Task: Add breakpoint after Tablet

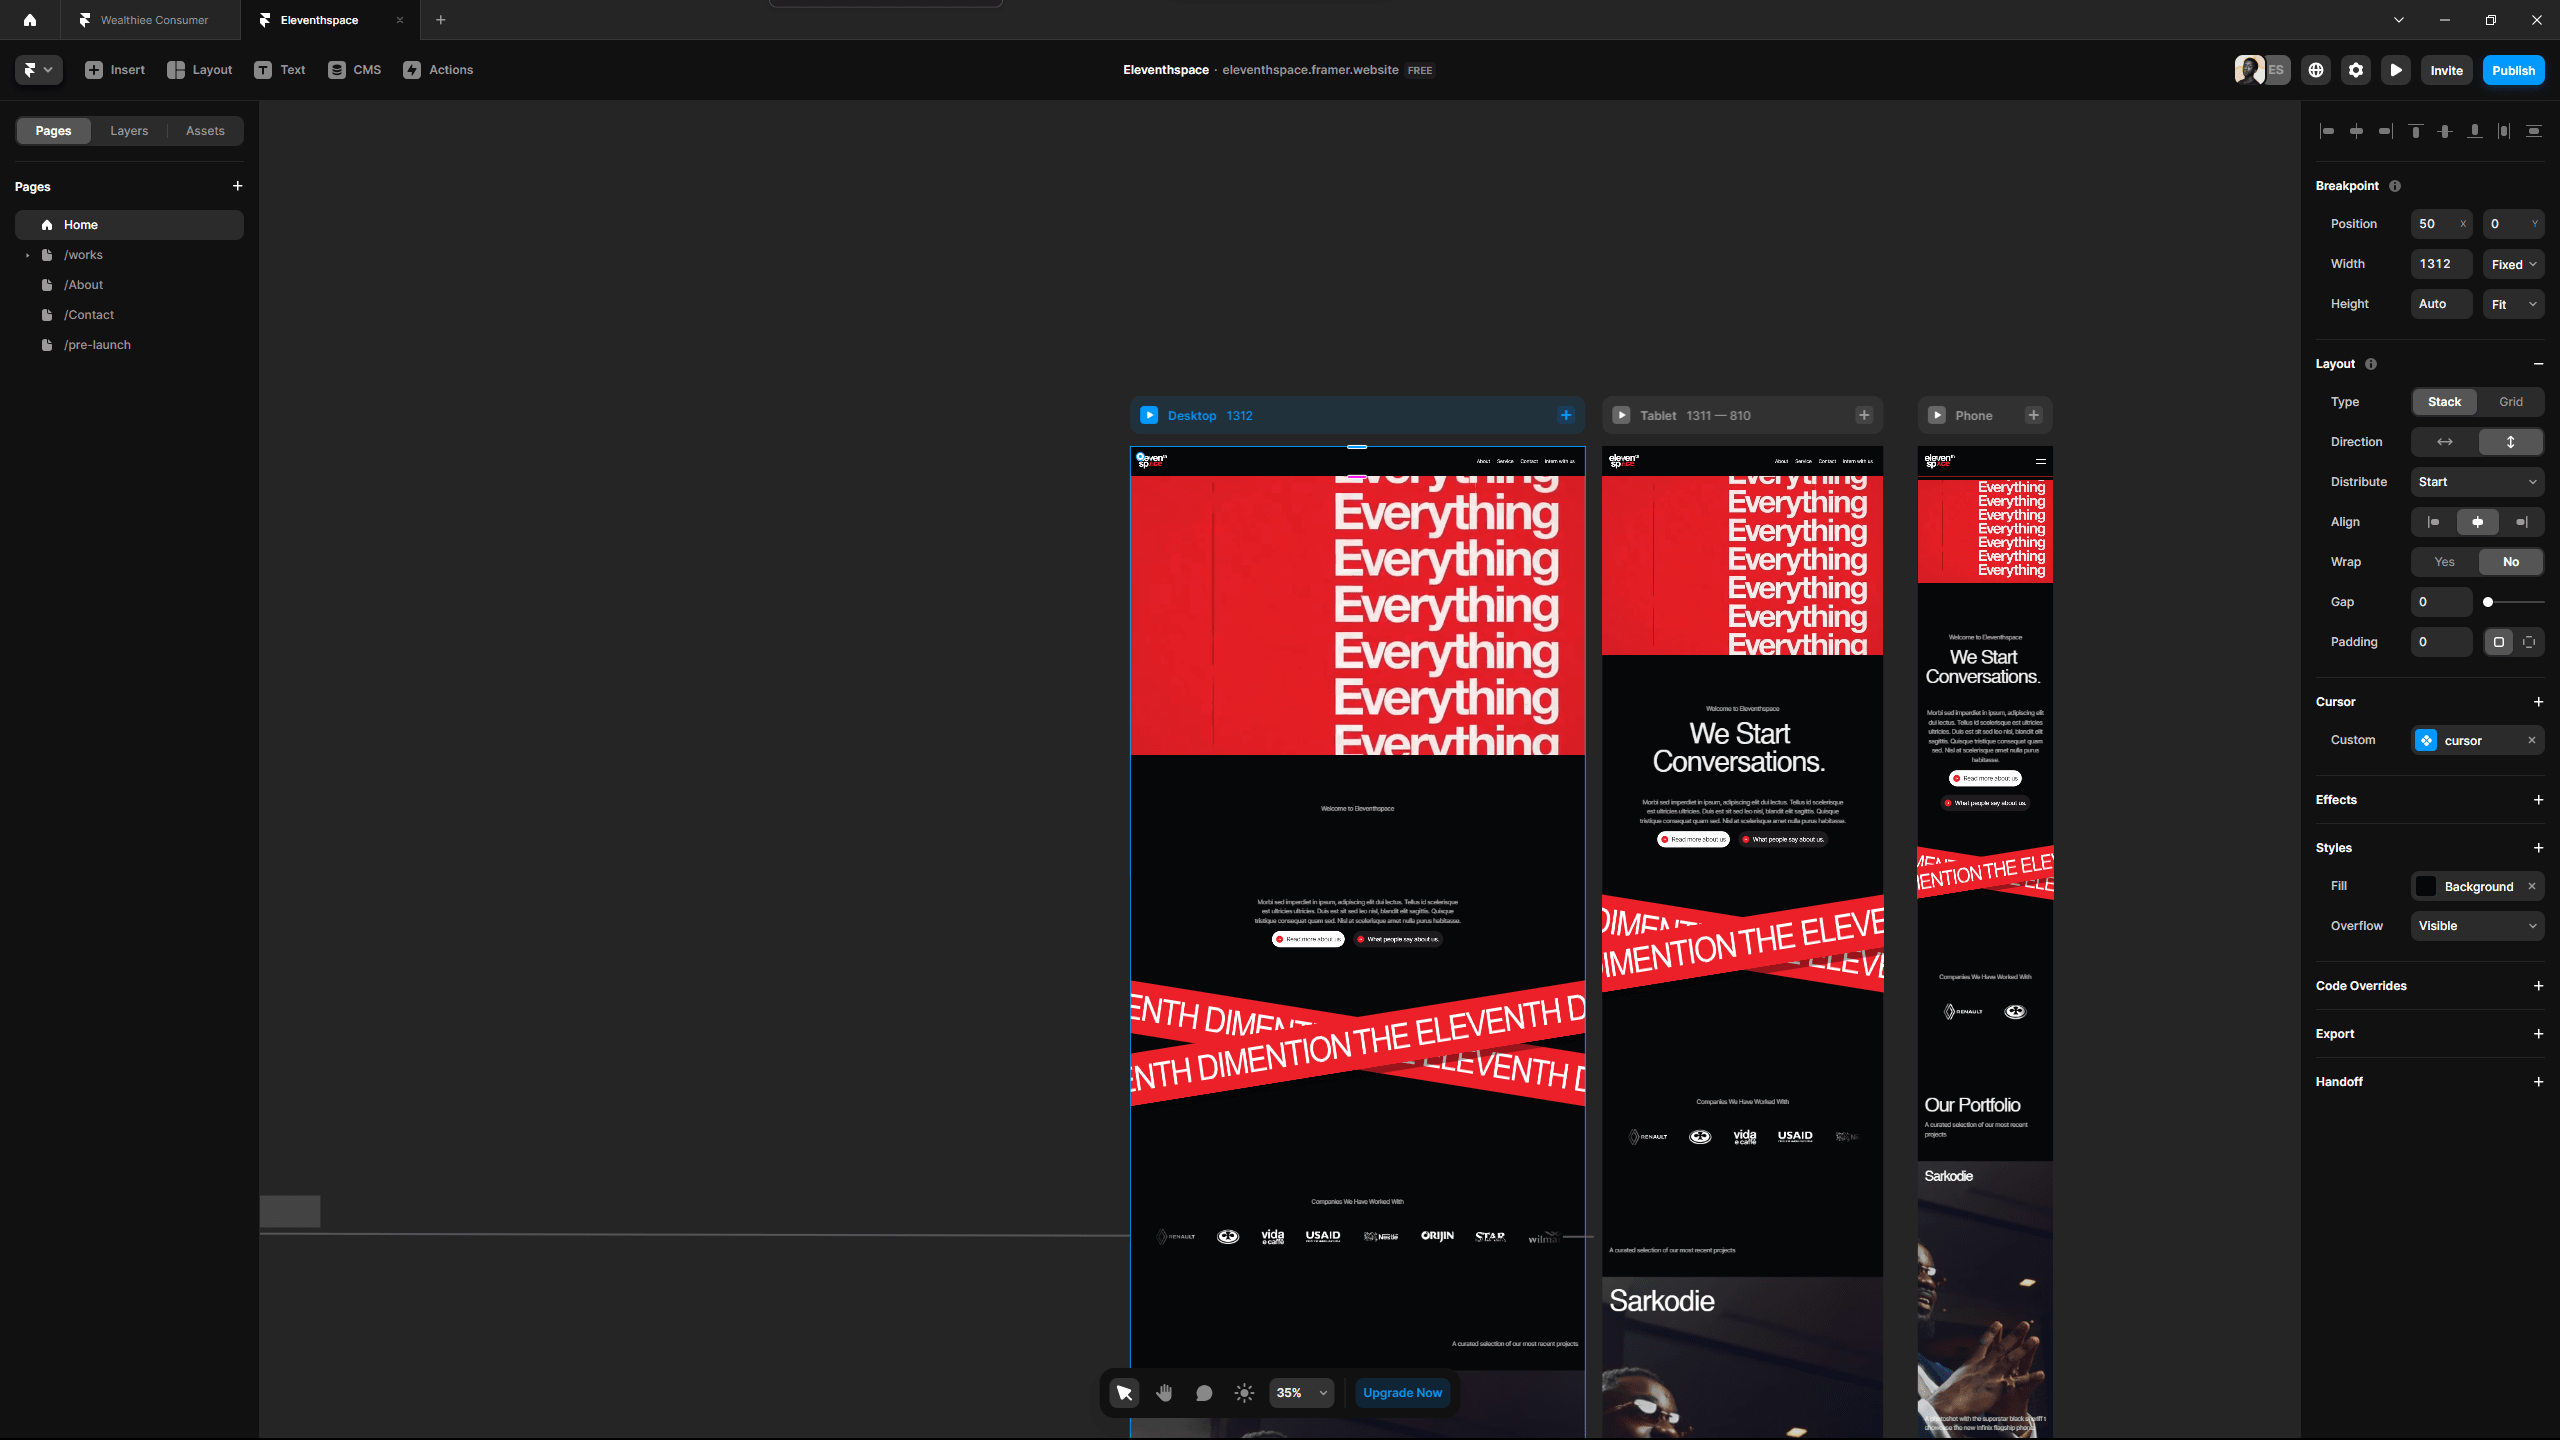Action: 1864,415
